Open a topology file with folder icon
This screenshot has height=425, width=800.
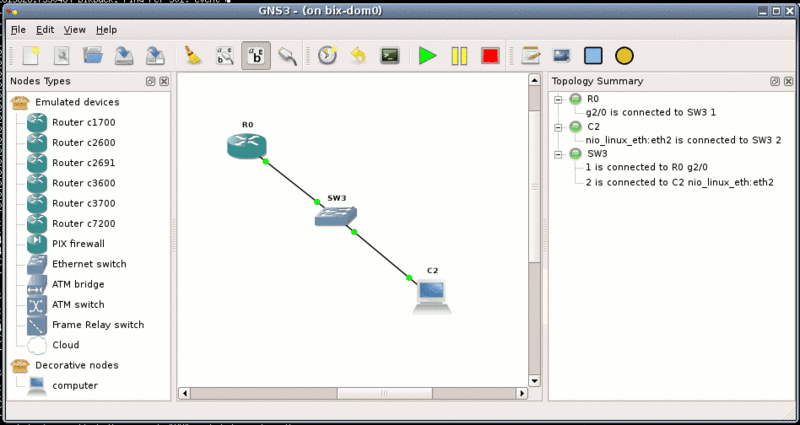coord(93,56)
